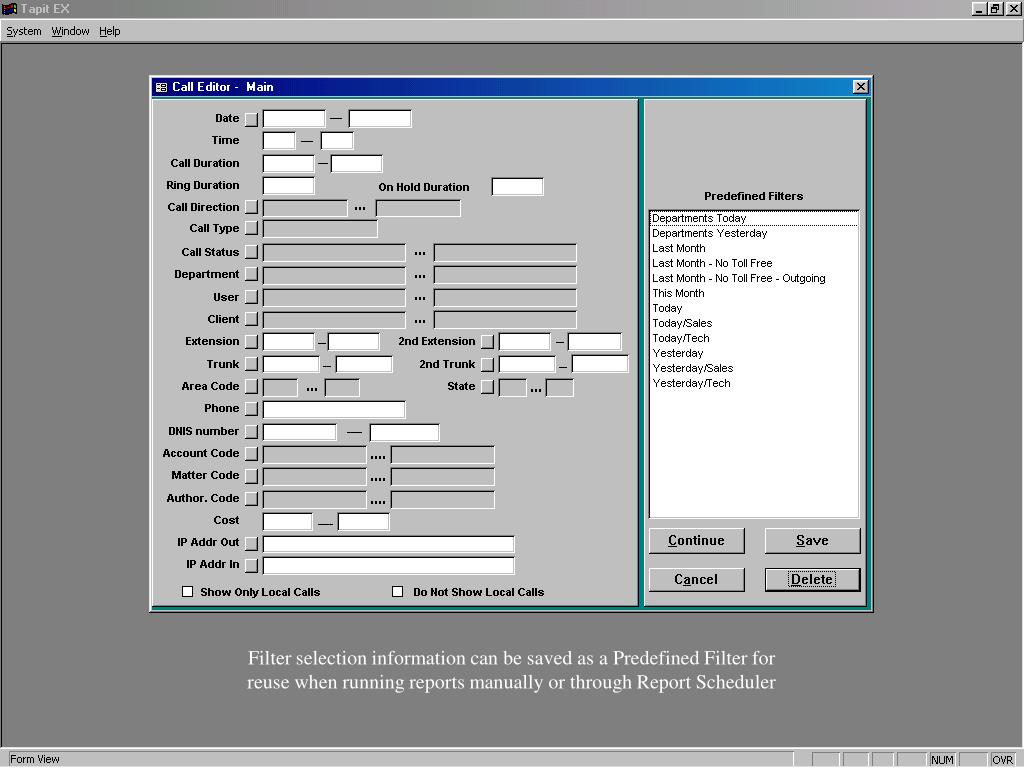Image resolution: width=1024 pixels, height=768 pixels.
Task: Click the selector button next to 2nd Trunk
Action: click(x=487, y=364)
